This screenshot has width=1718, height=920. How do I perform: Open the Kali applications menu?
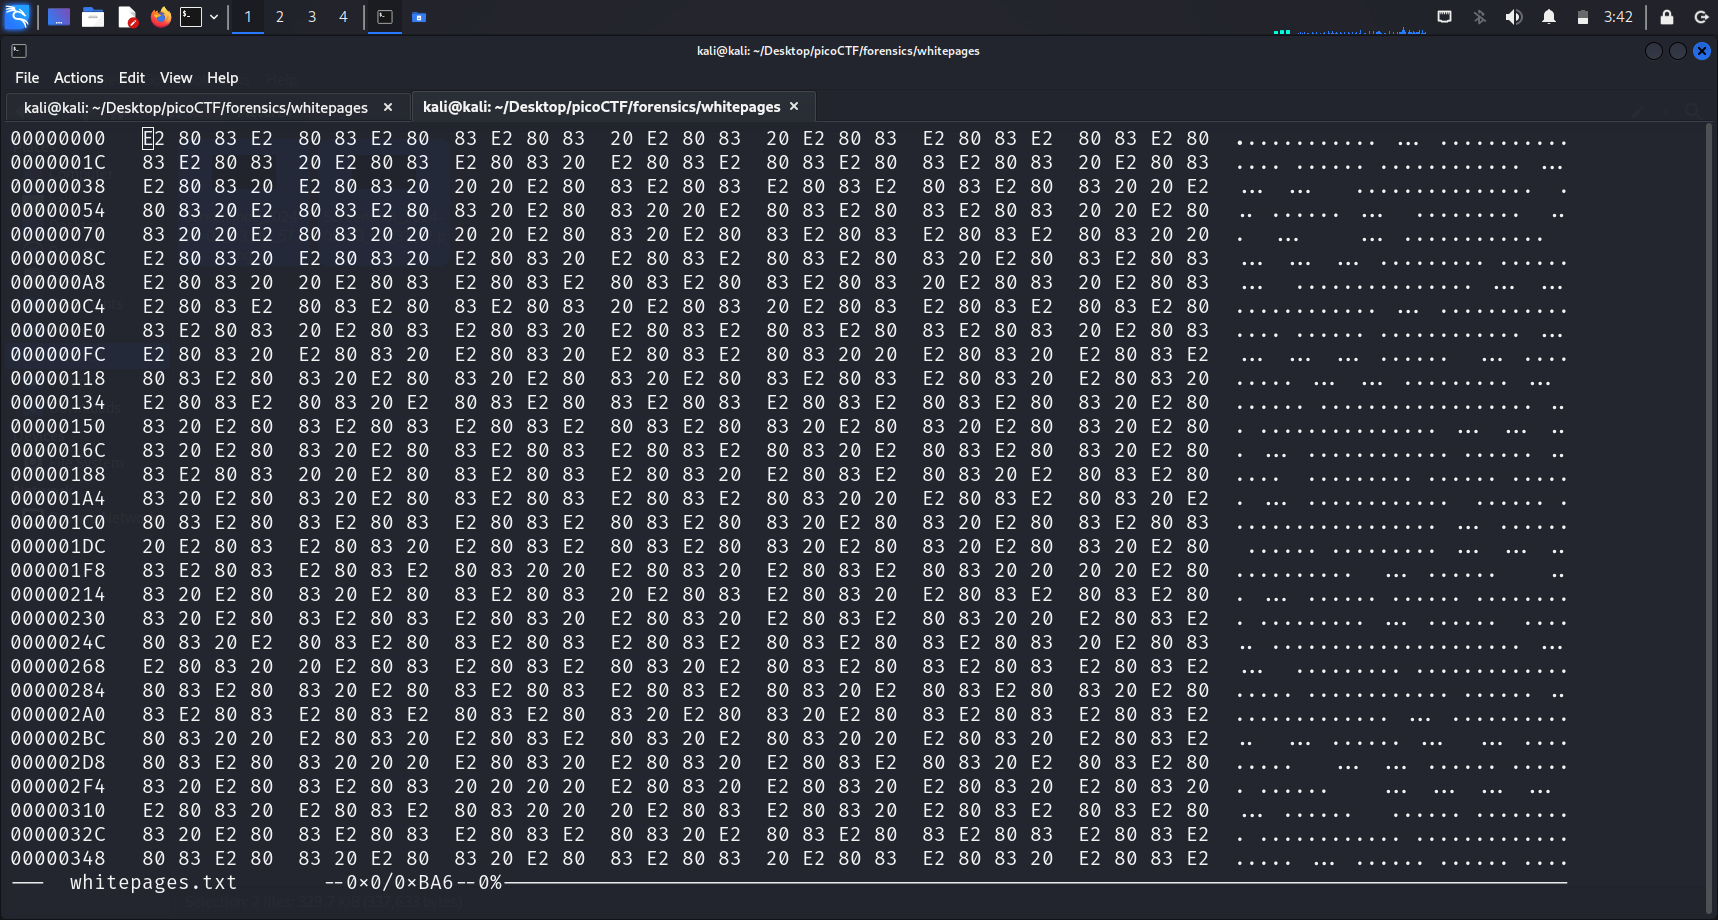point(17,17)
